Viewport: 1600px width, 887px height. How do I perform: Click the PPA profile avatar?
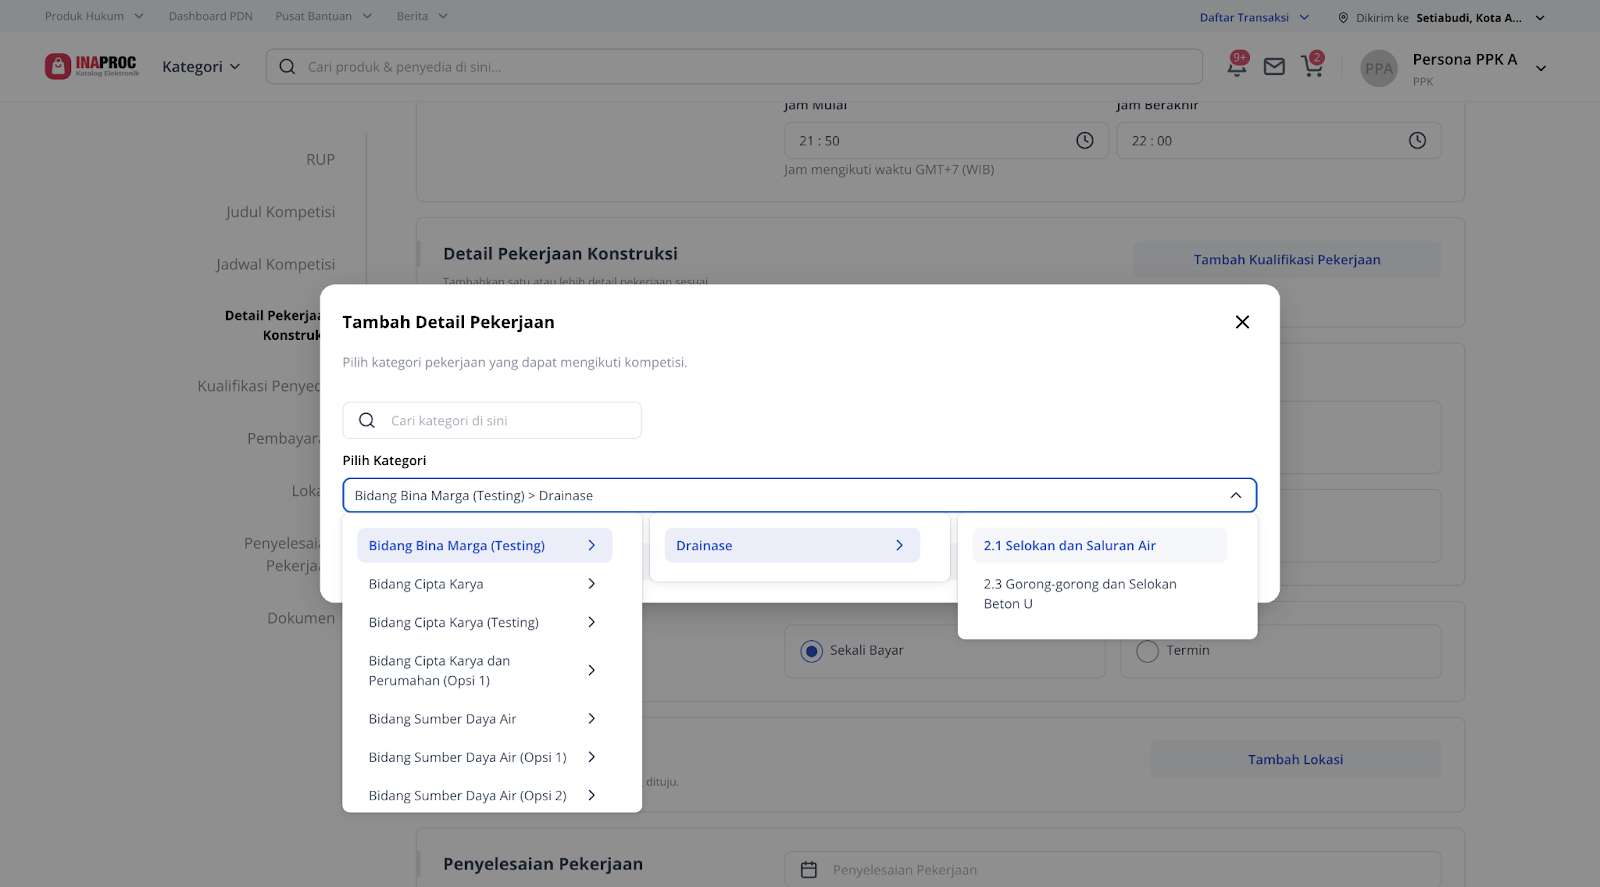click(1379, 69)
